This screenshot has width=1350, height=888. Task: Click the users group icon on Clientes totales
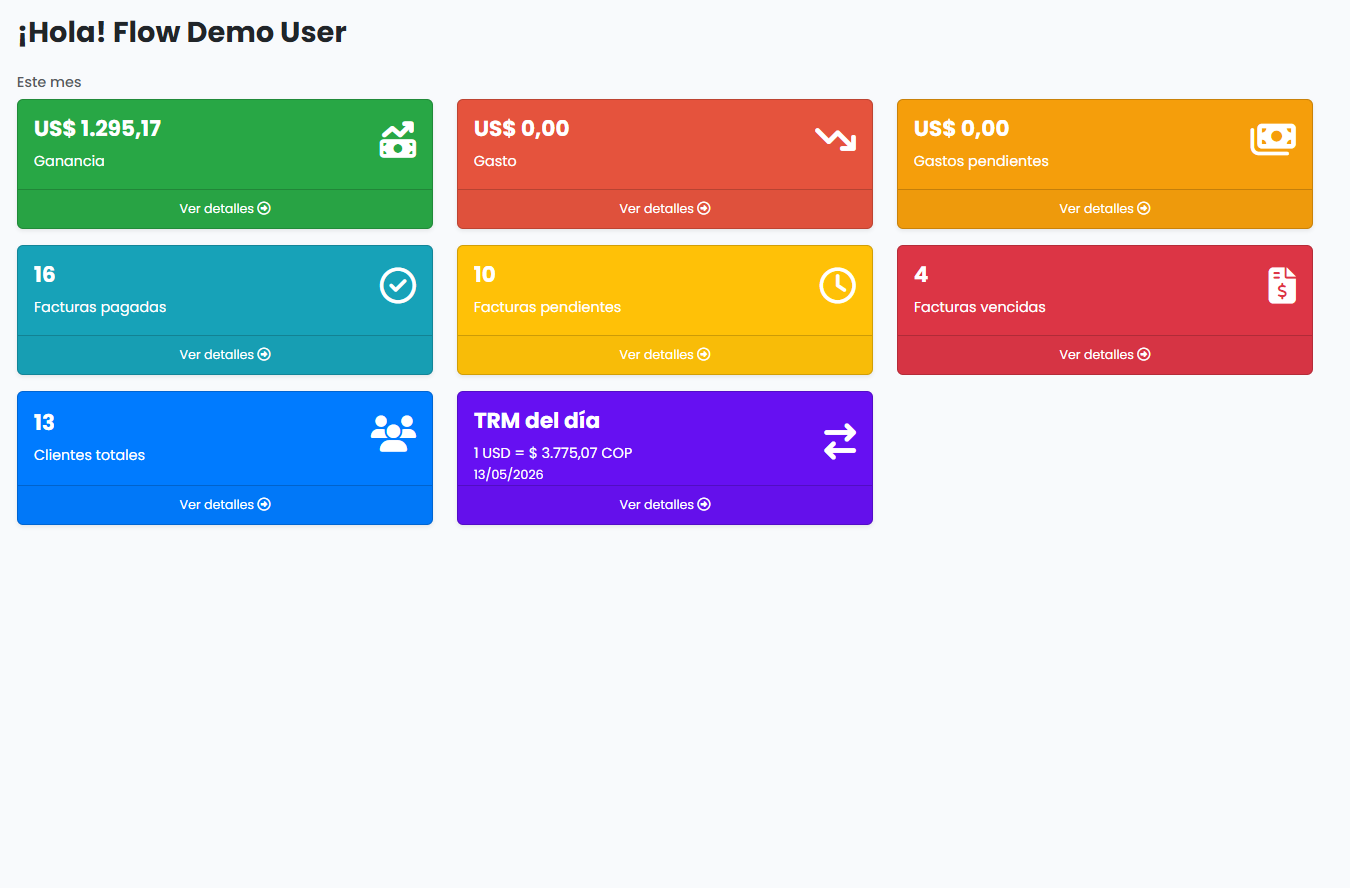click(394, 433)
